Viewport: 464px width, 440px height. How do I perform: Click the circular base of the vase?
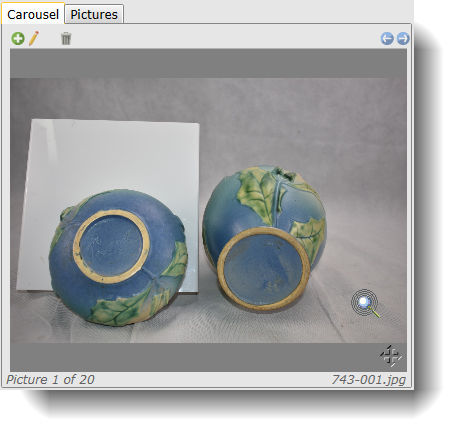[x=263, y=269]
